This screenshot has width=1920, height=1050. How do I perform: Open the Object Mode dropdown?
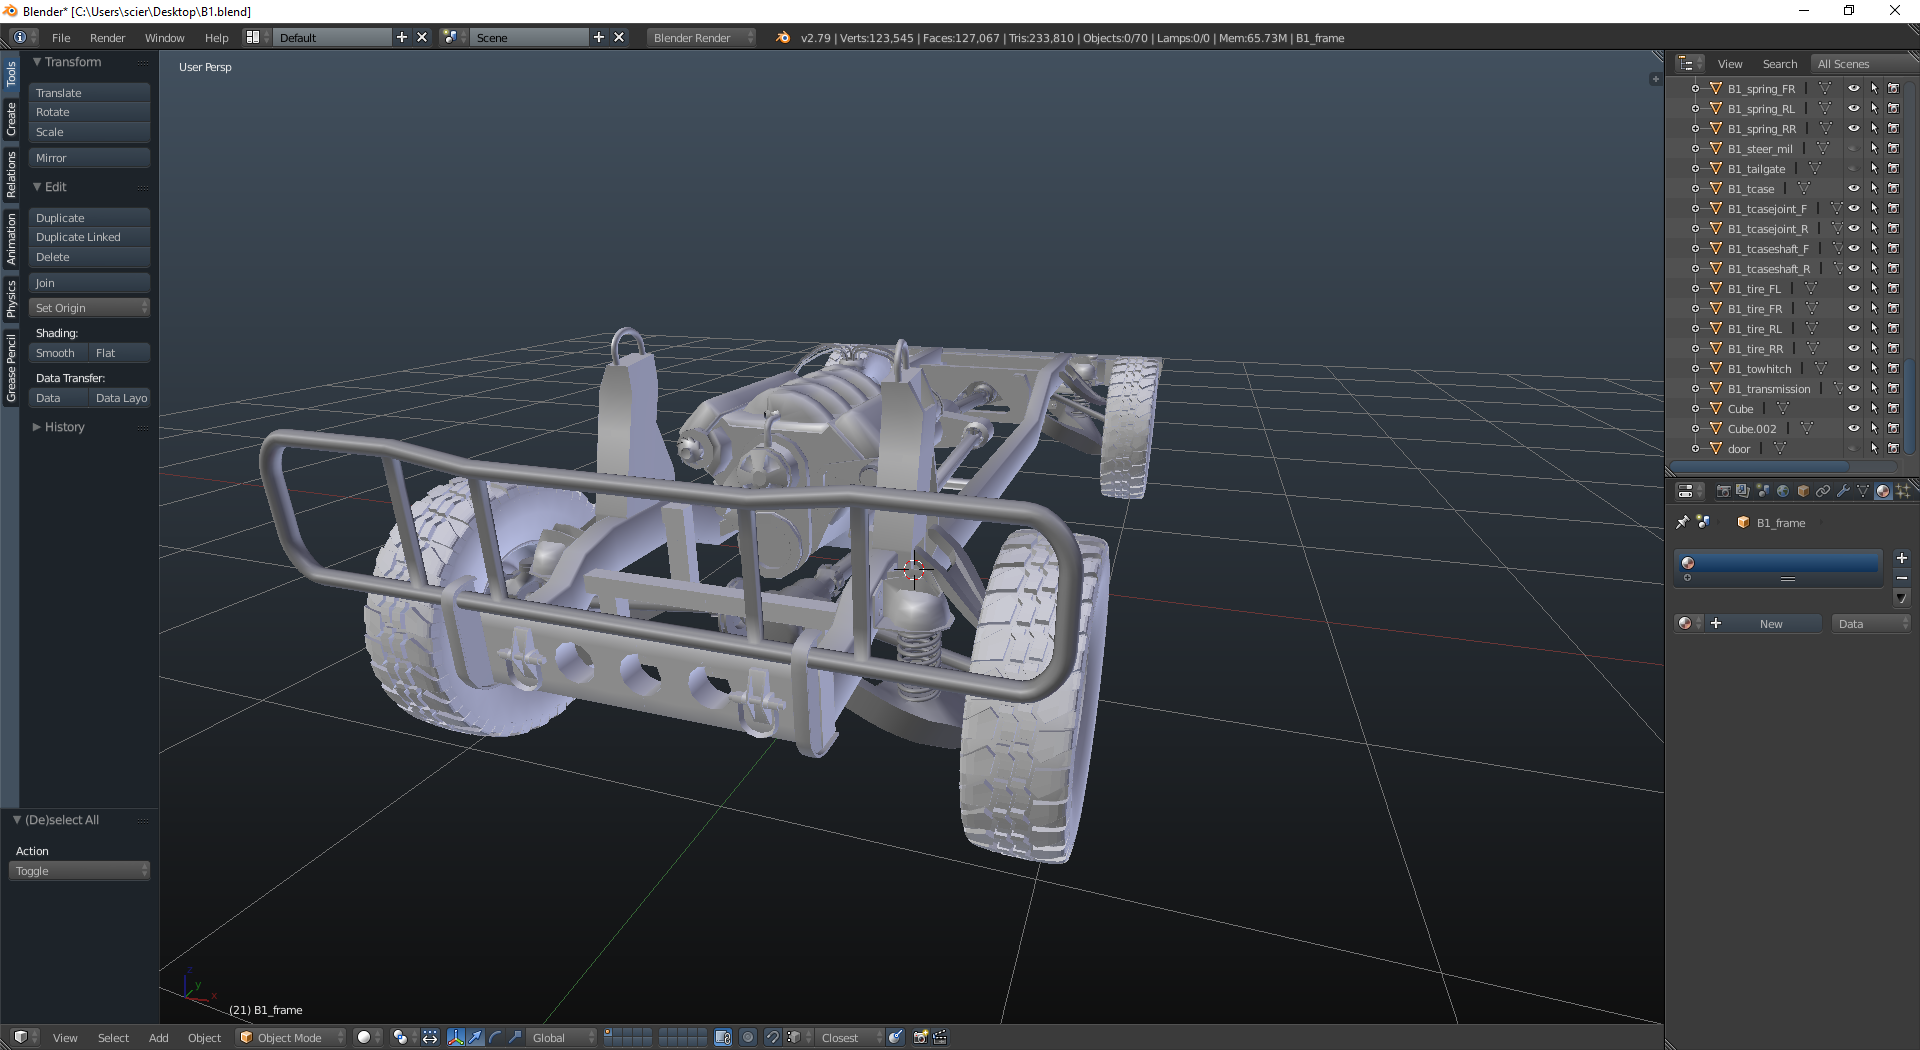click(290, 1037)
